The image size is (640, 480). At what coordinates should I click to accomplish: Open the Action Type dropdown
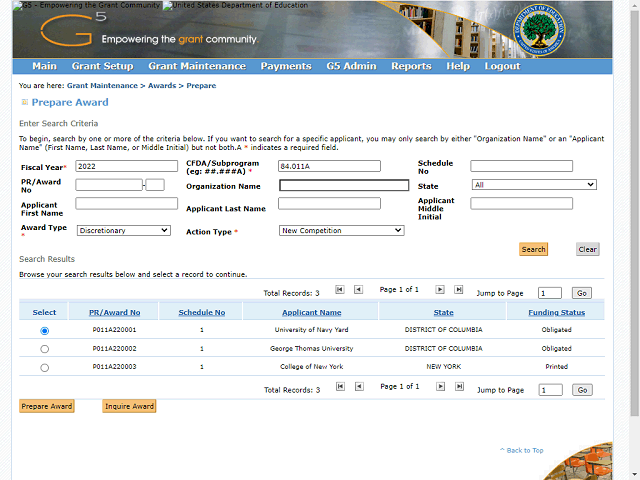(x=342, y=231)
